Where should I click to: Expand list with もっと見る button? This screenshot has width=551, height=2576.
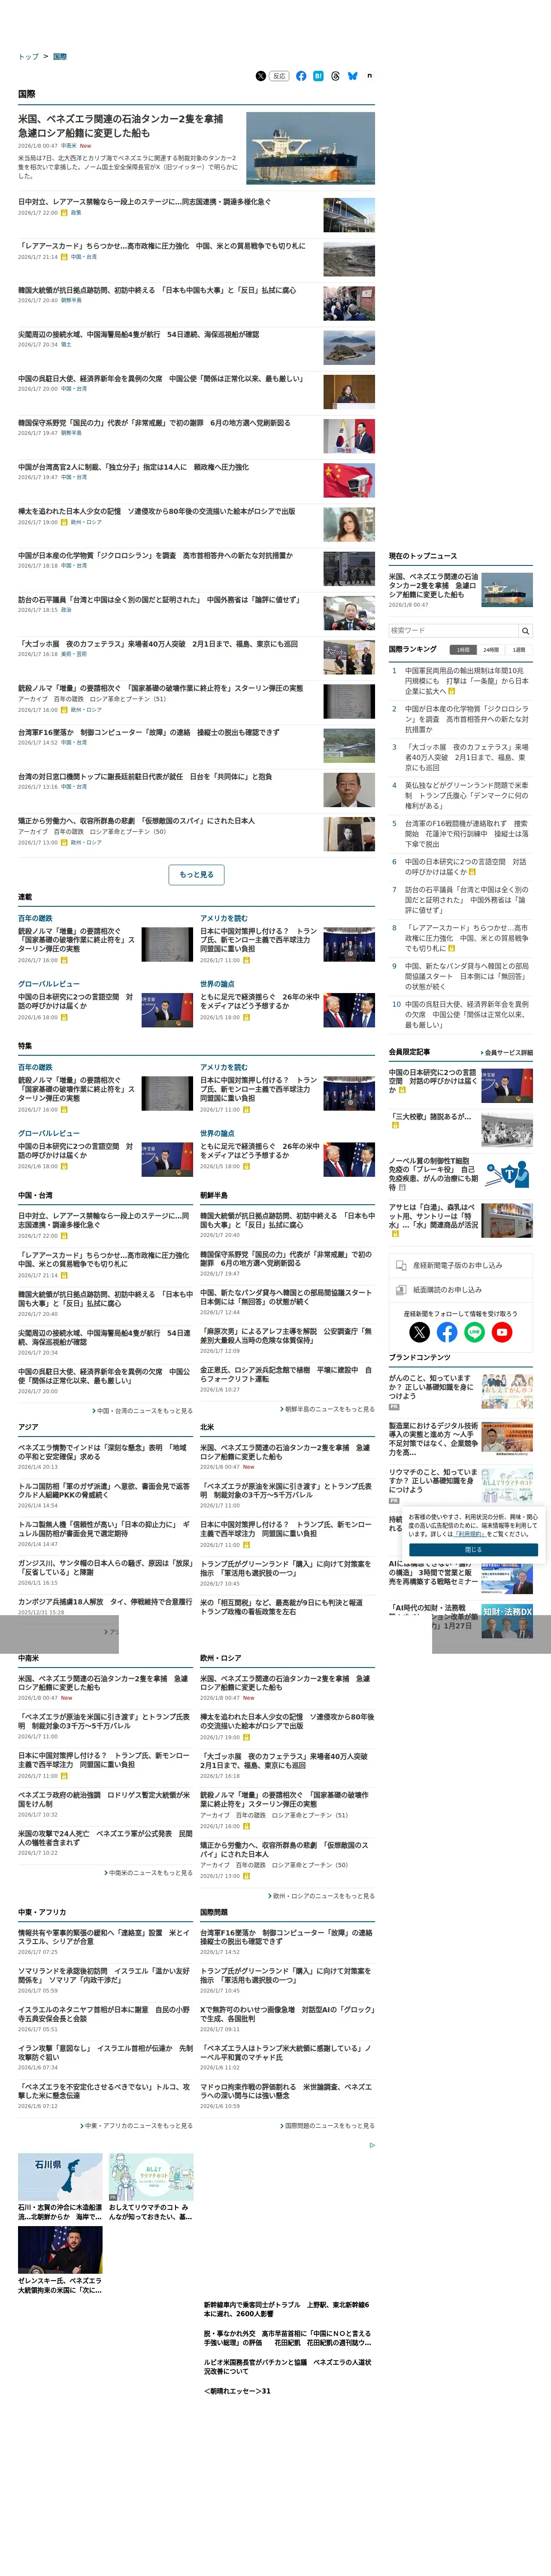click(196, 875)
